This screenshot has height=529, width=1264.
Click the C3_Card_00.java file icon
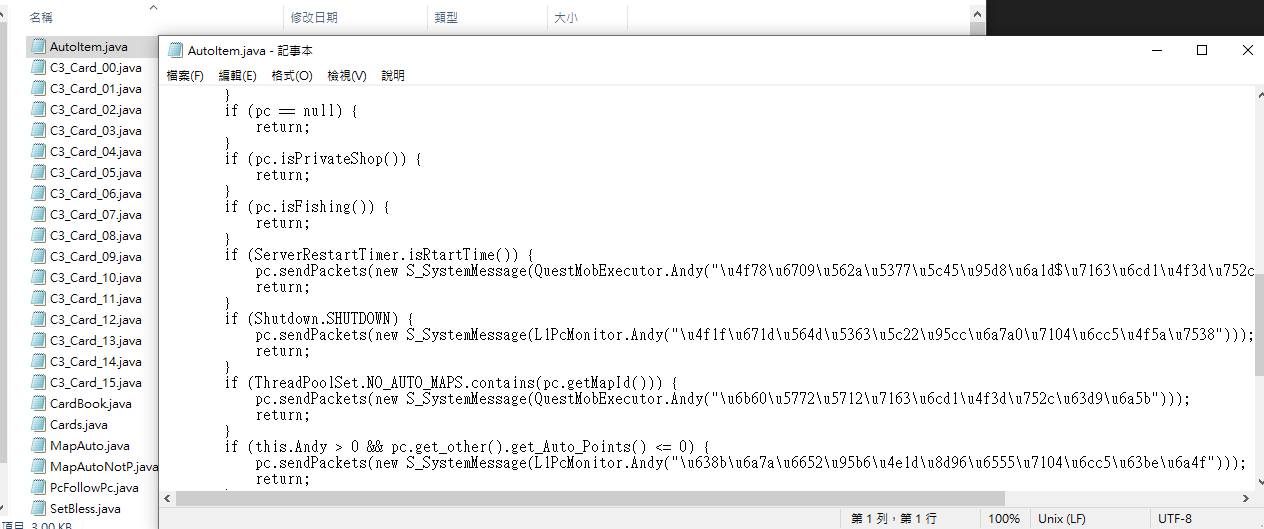pos(38,67)
